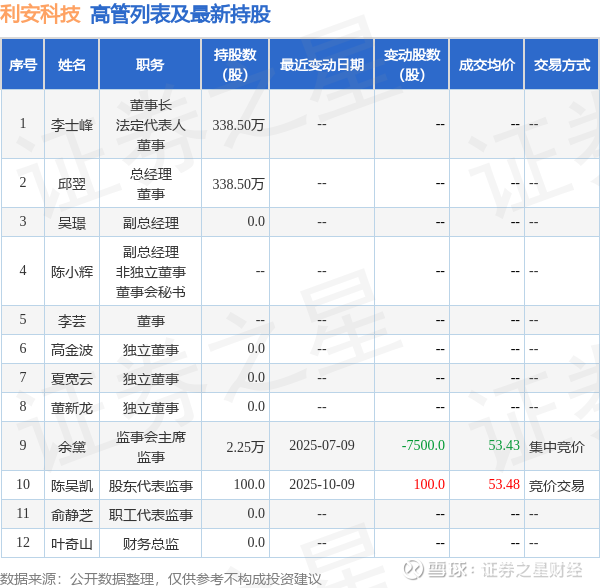The height and width of the screenshot is (588, 600).
Task: Click the row number 9 cell
Action: [x=23, y=445]
